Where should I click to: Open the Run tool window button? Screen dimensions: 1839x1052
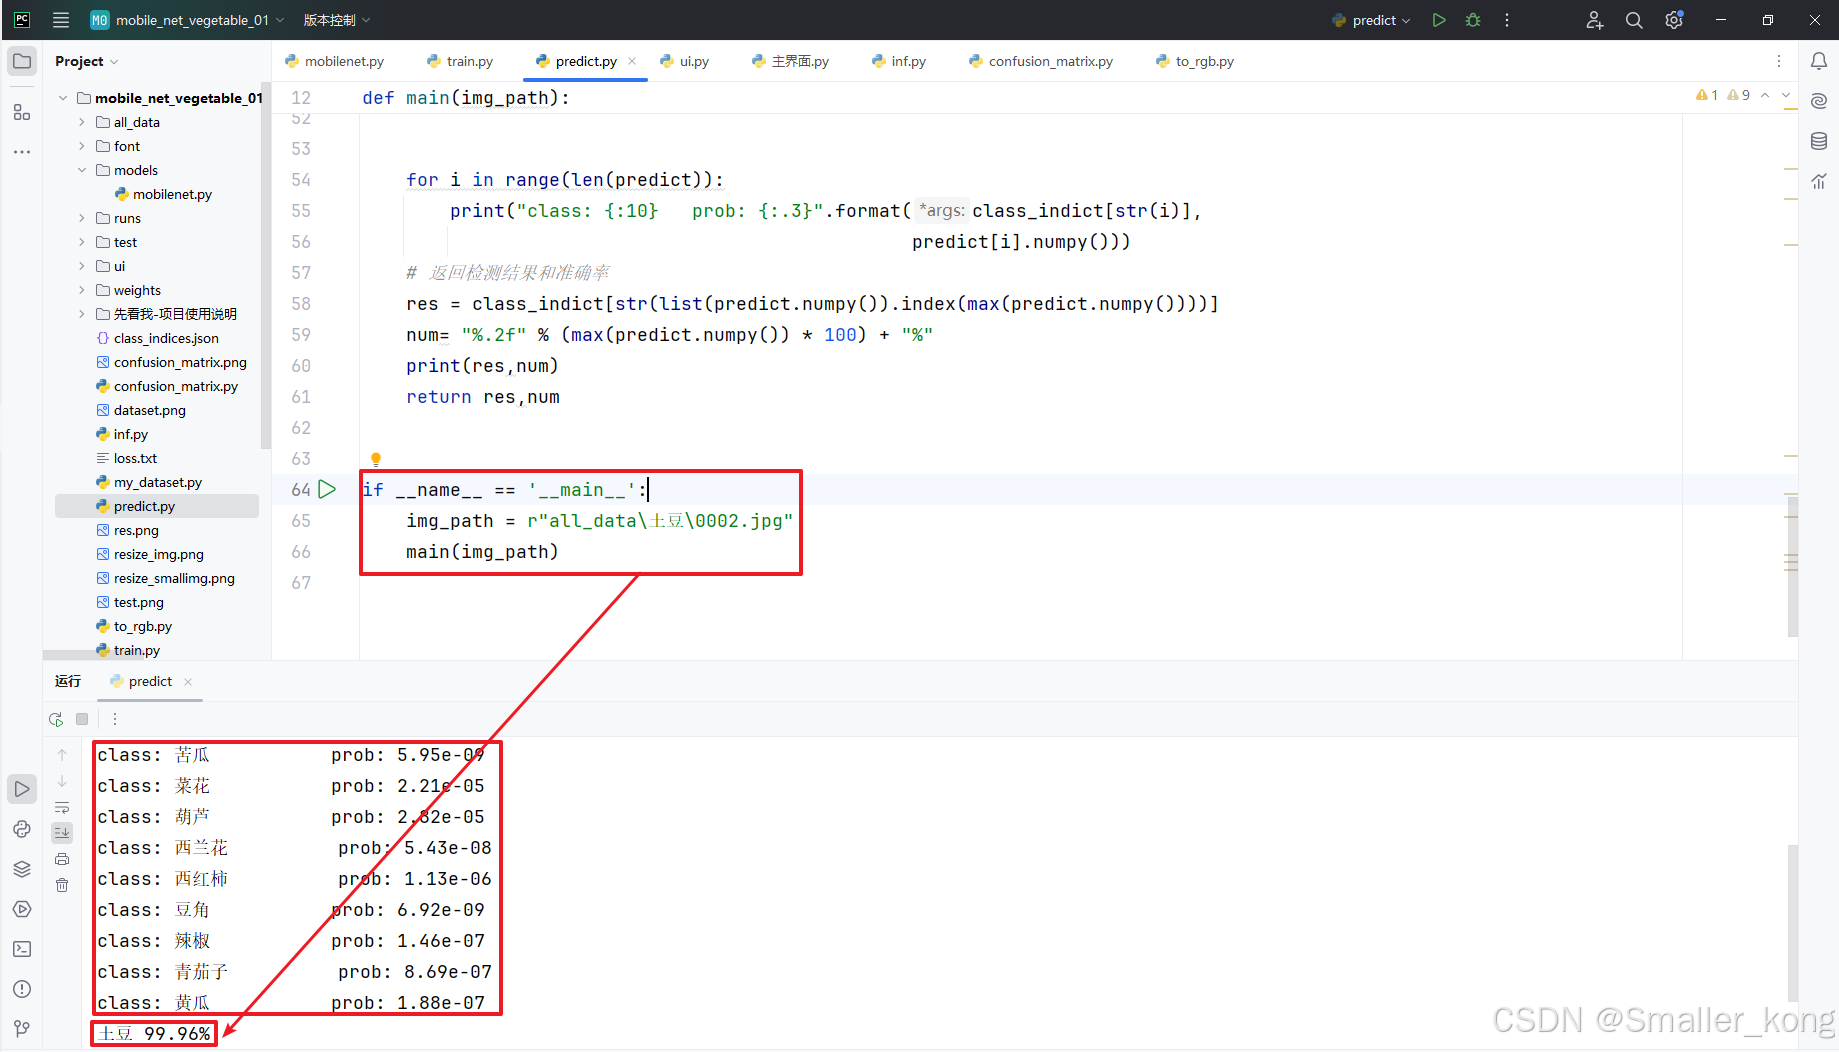click(21, 789)
